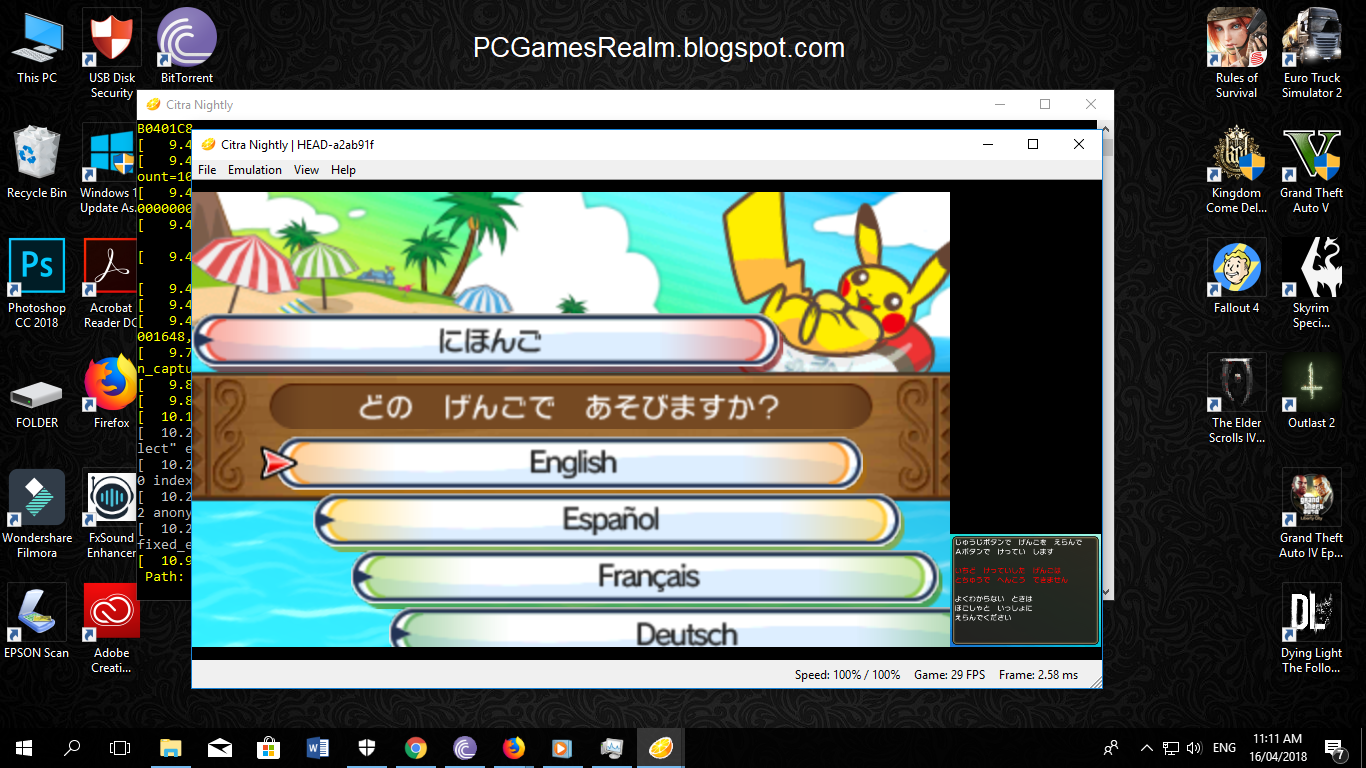
Task: Select the にほんご language option
Action: click(486, 341)
